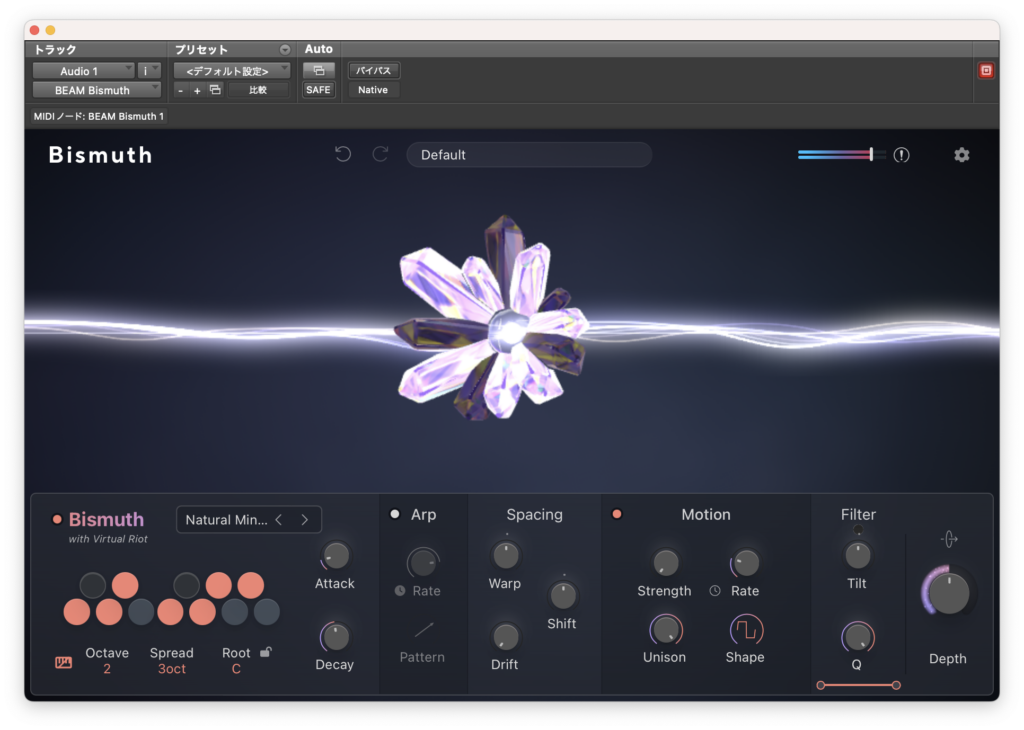Open the Natural Min... scale selector

[x=249, y=519]
